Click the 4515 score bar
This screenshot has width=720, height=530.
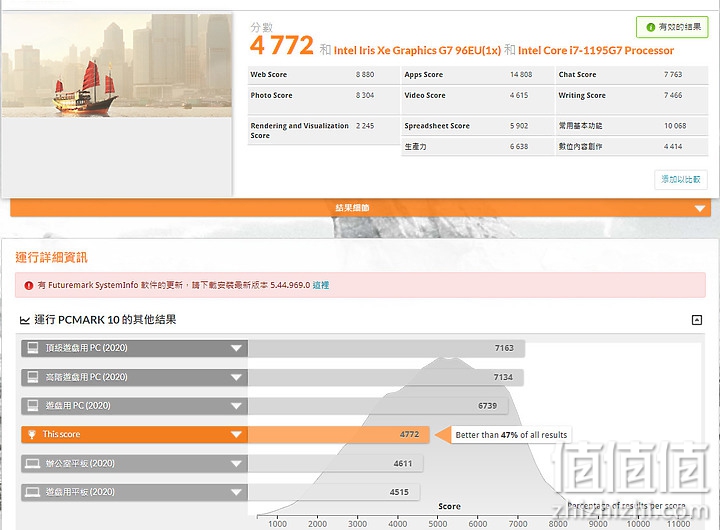334,492
